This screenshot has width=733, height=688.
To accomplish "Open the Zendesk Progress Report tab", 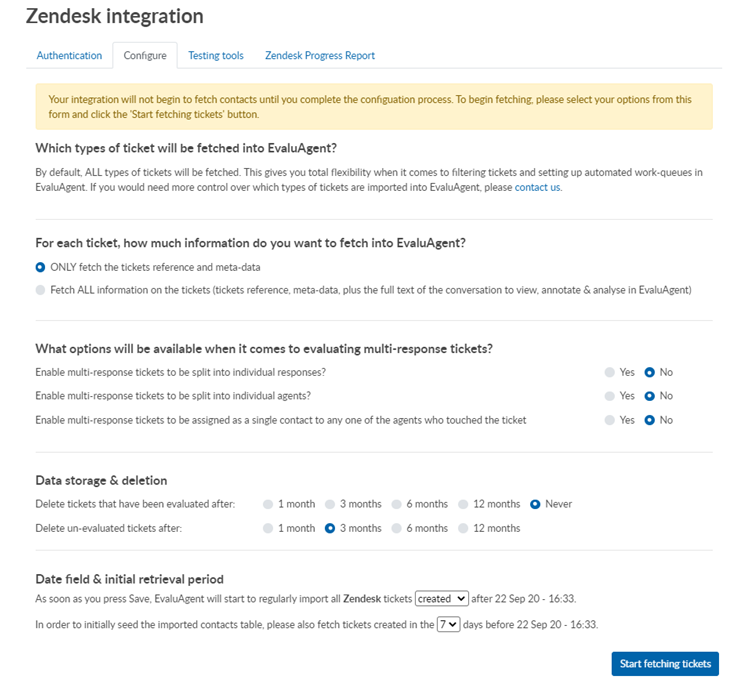I will click(320, 56).
